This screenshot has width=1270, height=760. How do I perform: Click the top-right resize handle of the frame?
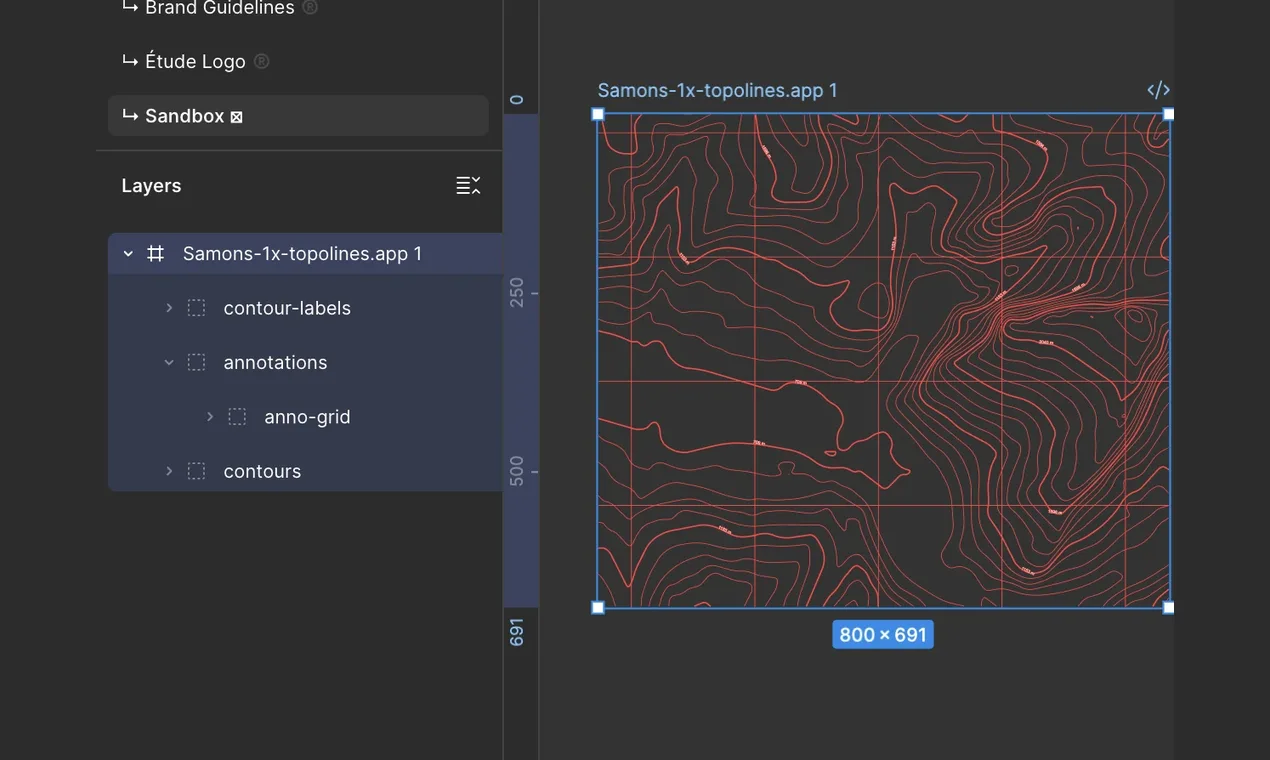click(1168, 114)
